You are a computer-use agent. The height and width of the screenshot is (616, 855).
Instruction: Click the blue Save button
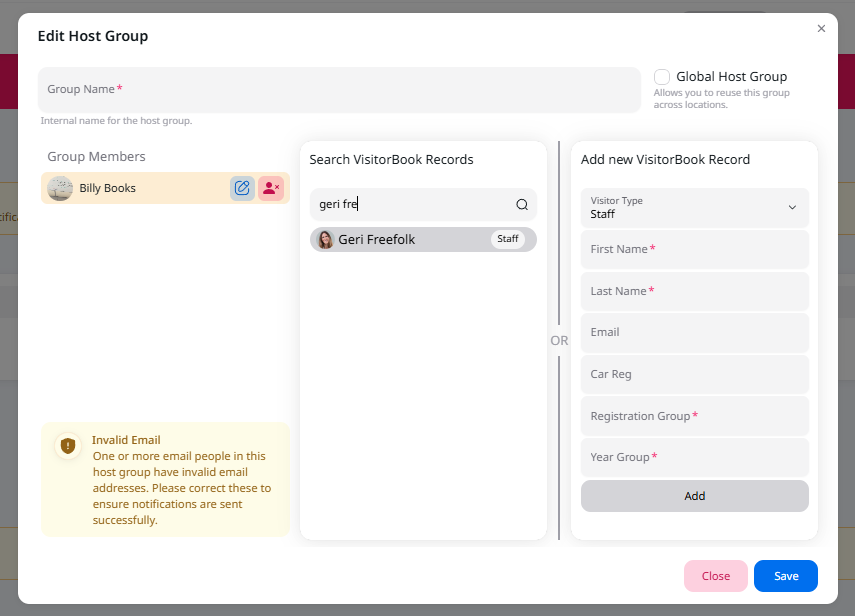tap(785, 576)
